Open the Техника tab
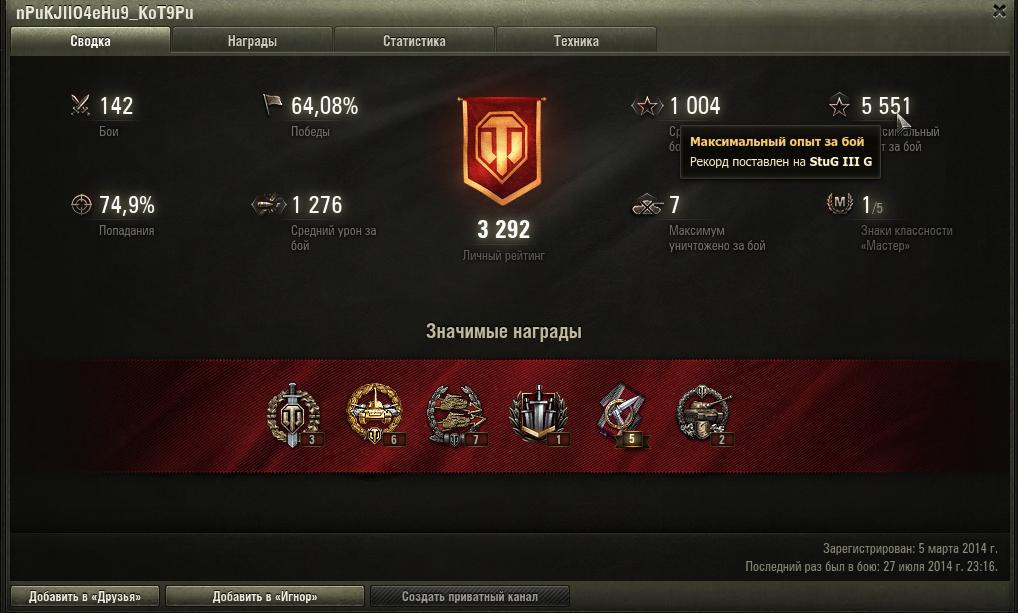Image resolution: width=1018 pixels, height=613 pixels. (576, 40)
